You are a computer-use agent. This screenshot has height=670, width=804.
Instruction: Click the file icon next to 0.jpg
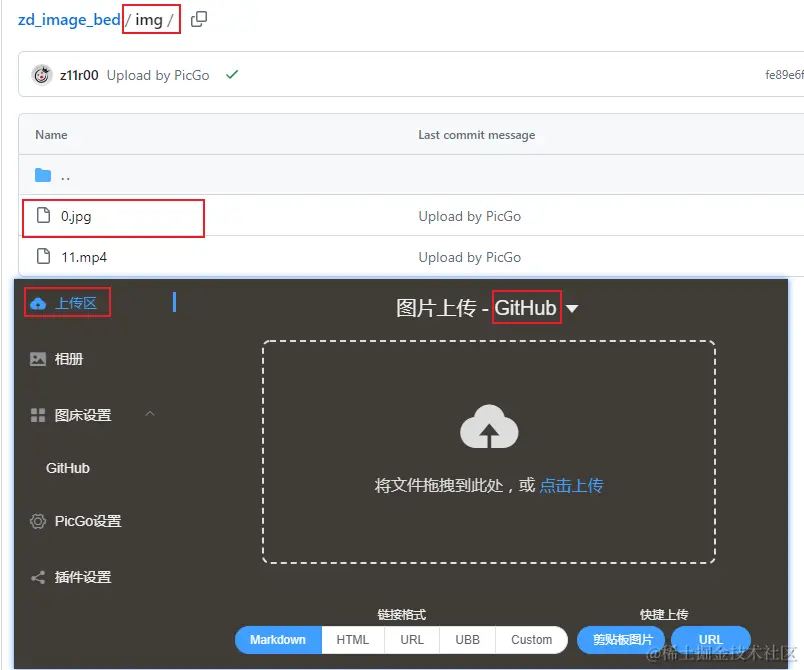pyautogui.click(x=44, y=215)
